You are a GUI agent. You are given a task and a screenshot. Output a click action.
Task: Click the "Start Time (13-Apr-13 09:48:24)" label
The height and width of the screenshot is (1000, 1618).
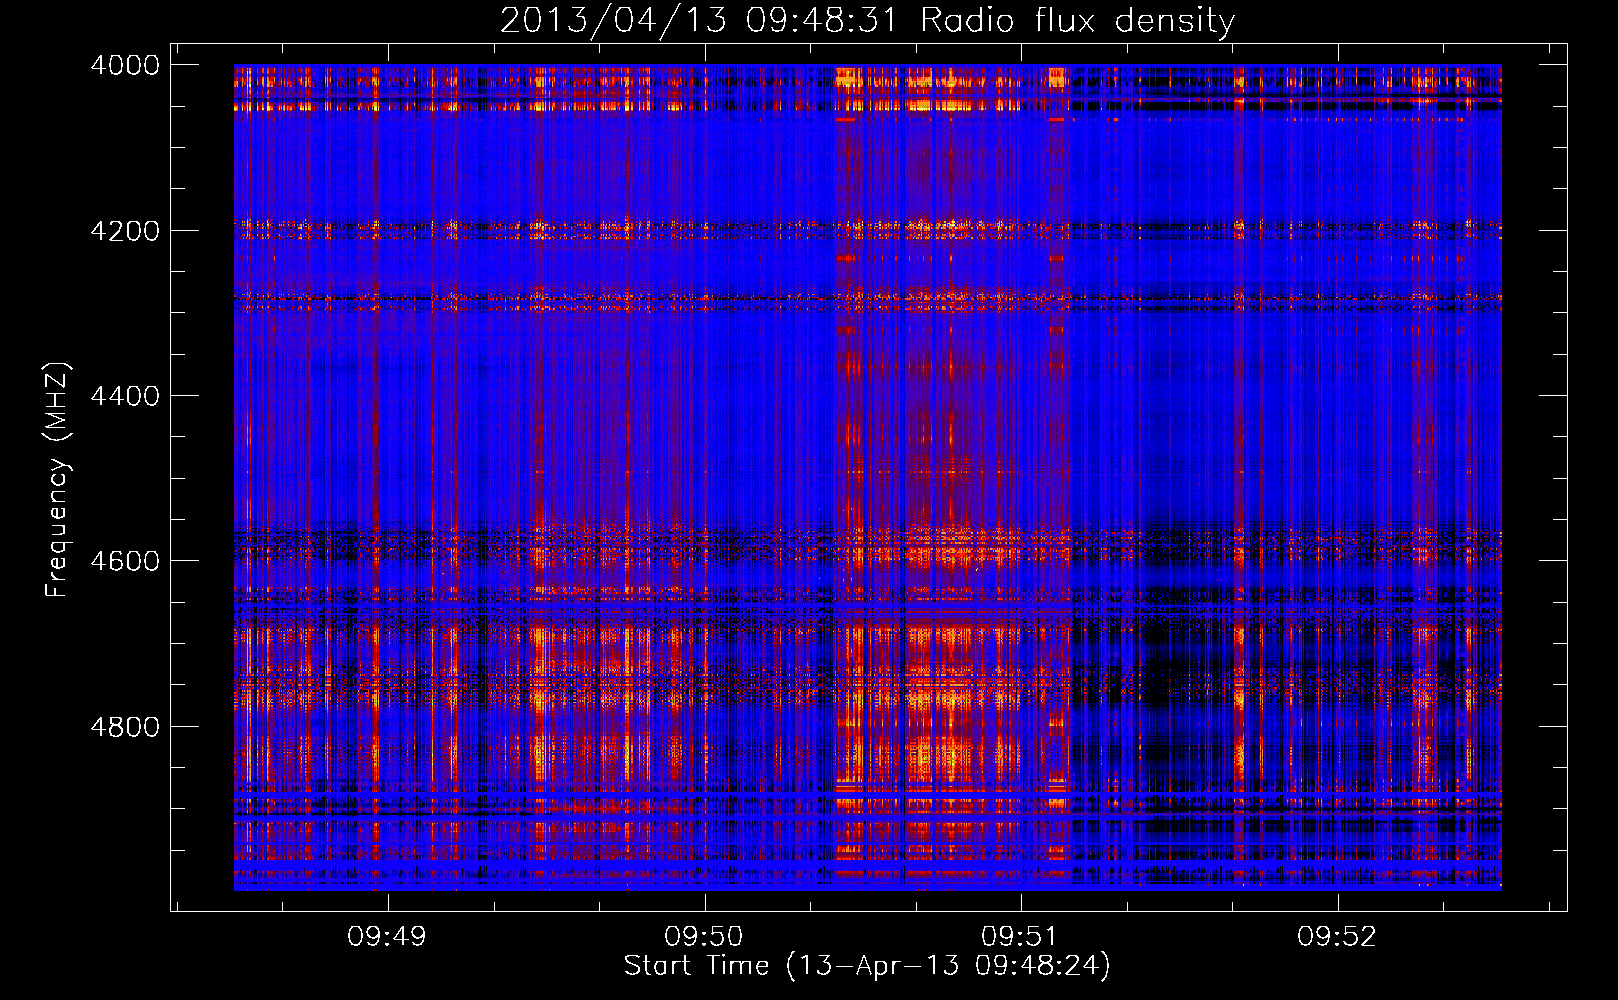[867, 966]
